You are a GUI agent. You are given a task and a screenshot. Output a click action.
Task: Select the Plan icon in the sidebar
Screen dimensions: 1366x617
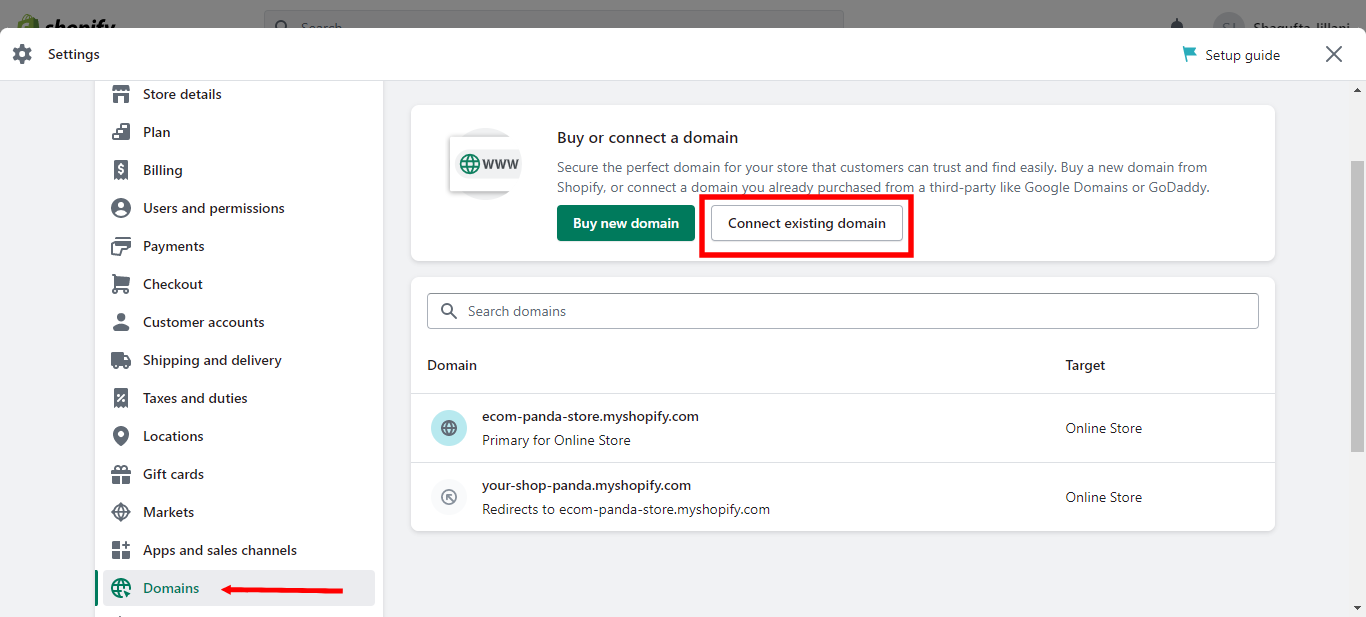tap(120, 132)
